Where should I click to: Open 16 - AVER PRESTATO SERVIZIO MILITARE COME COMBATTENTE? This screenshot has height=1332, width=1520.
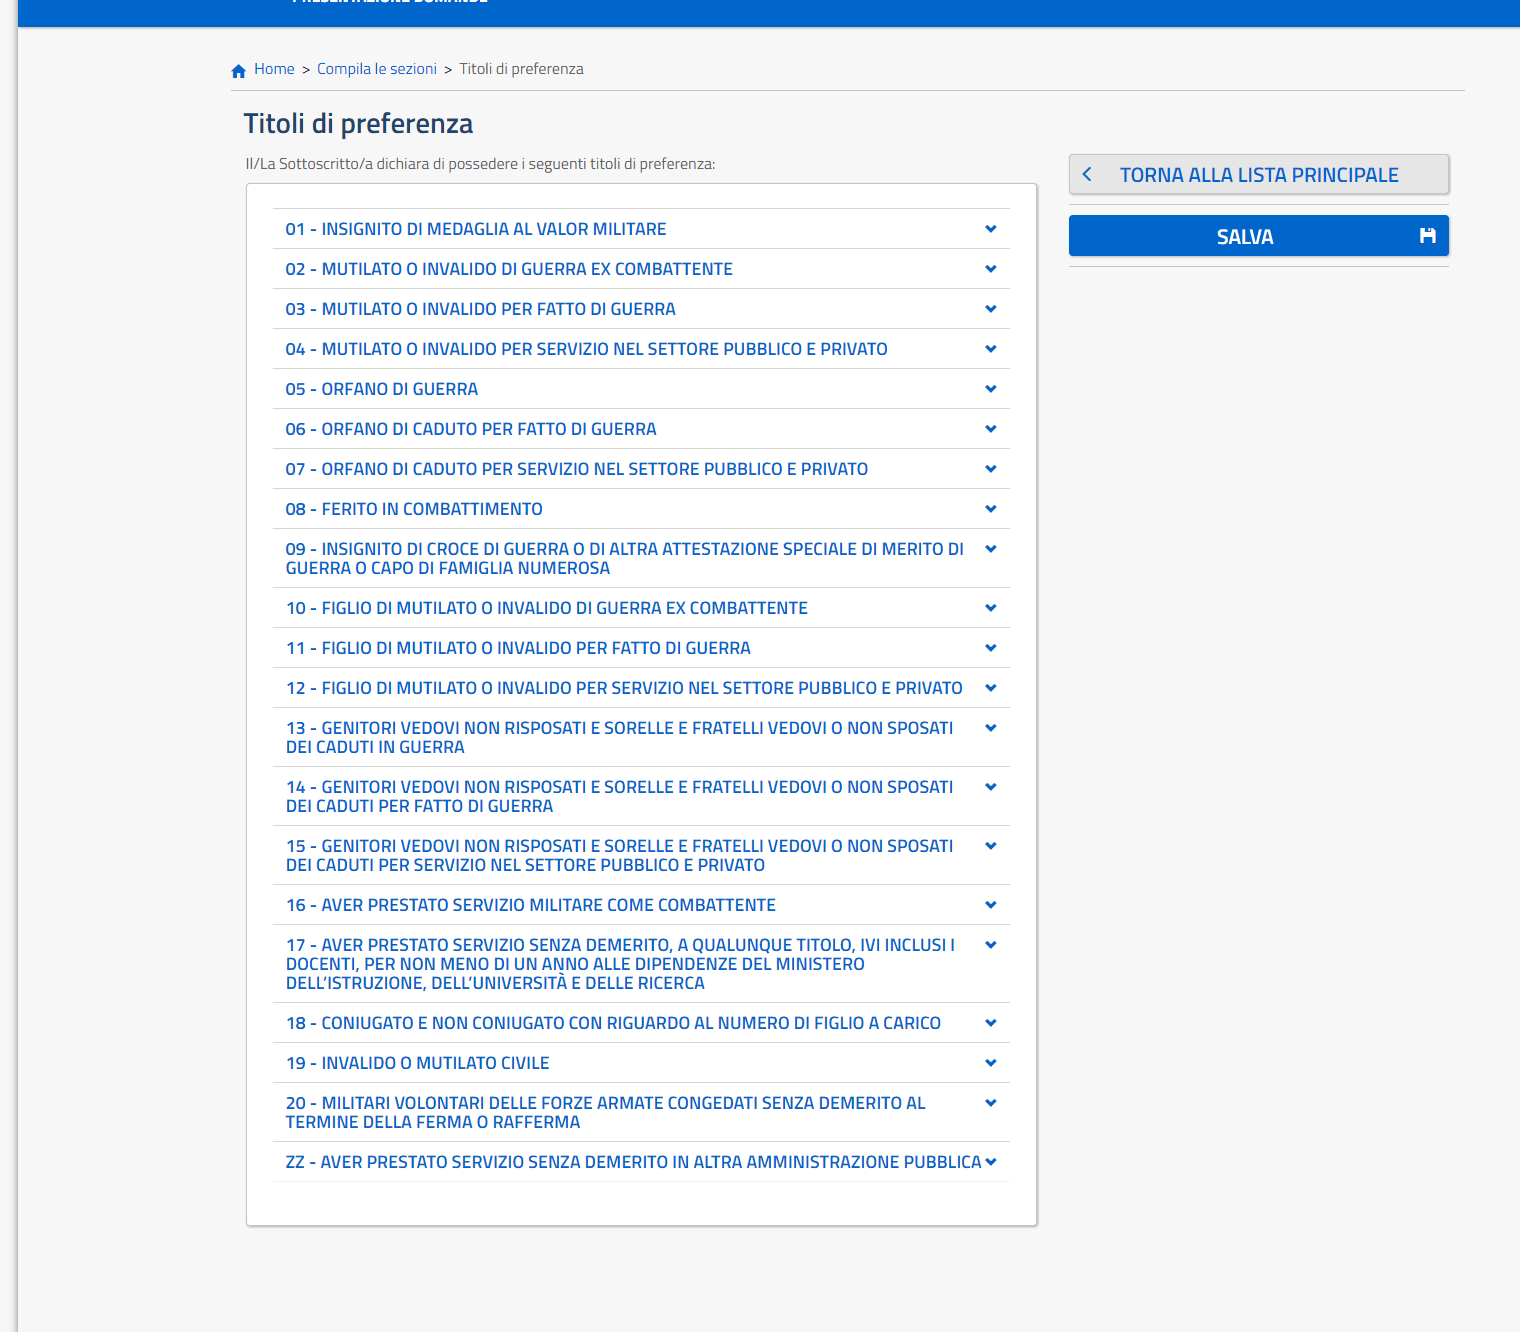pos(531,905)
